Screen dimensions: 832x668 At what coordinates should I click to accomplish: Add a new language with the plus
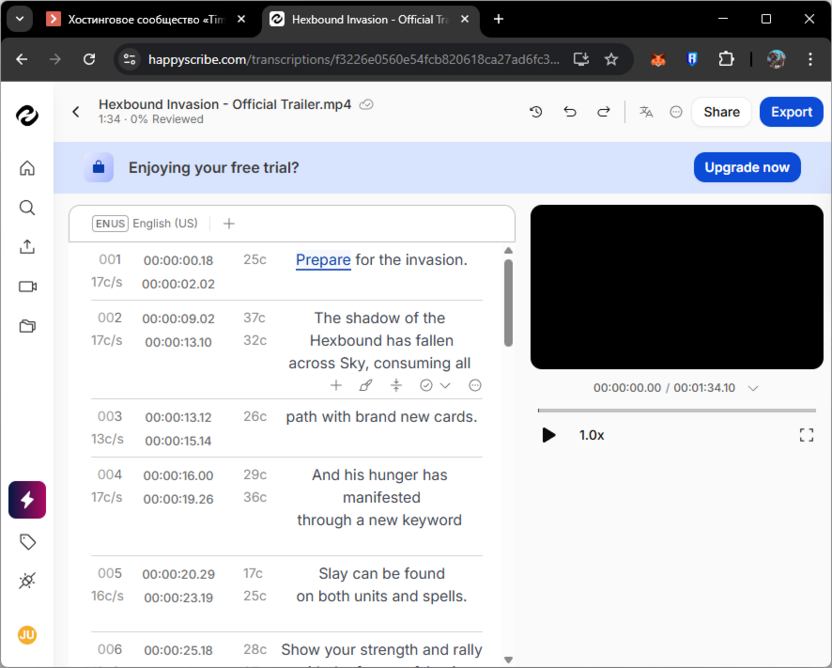pyautogui.click(x=229, y=223)
